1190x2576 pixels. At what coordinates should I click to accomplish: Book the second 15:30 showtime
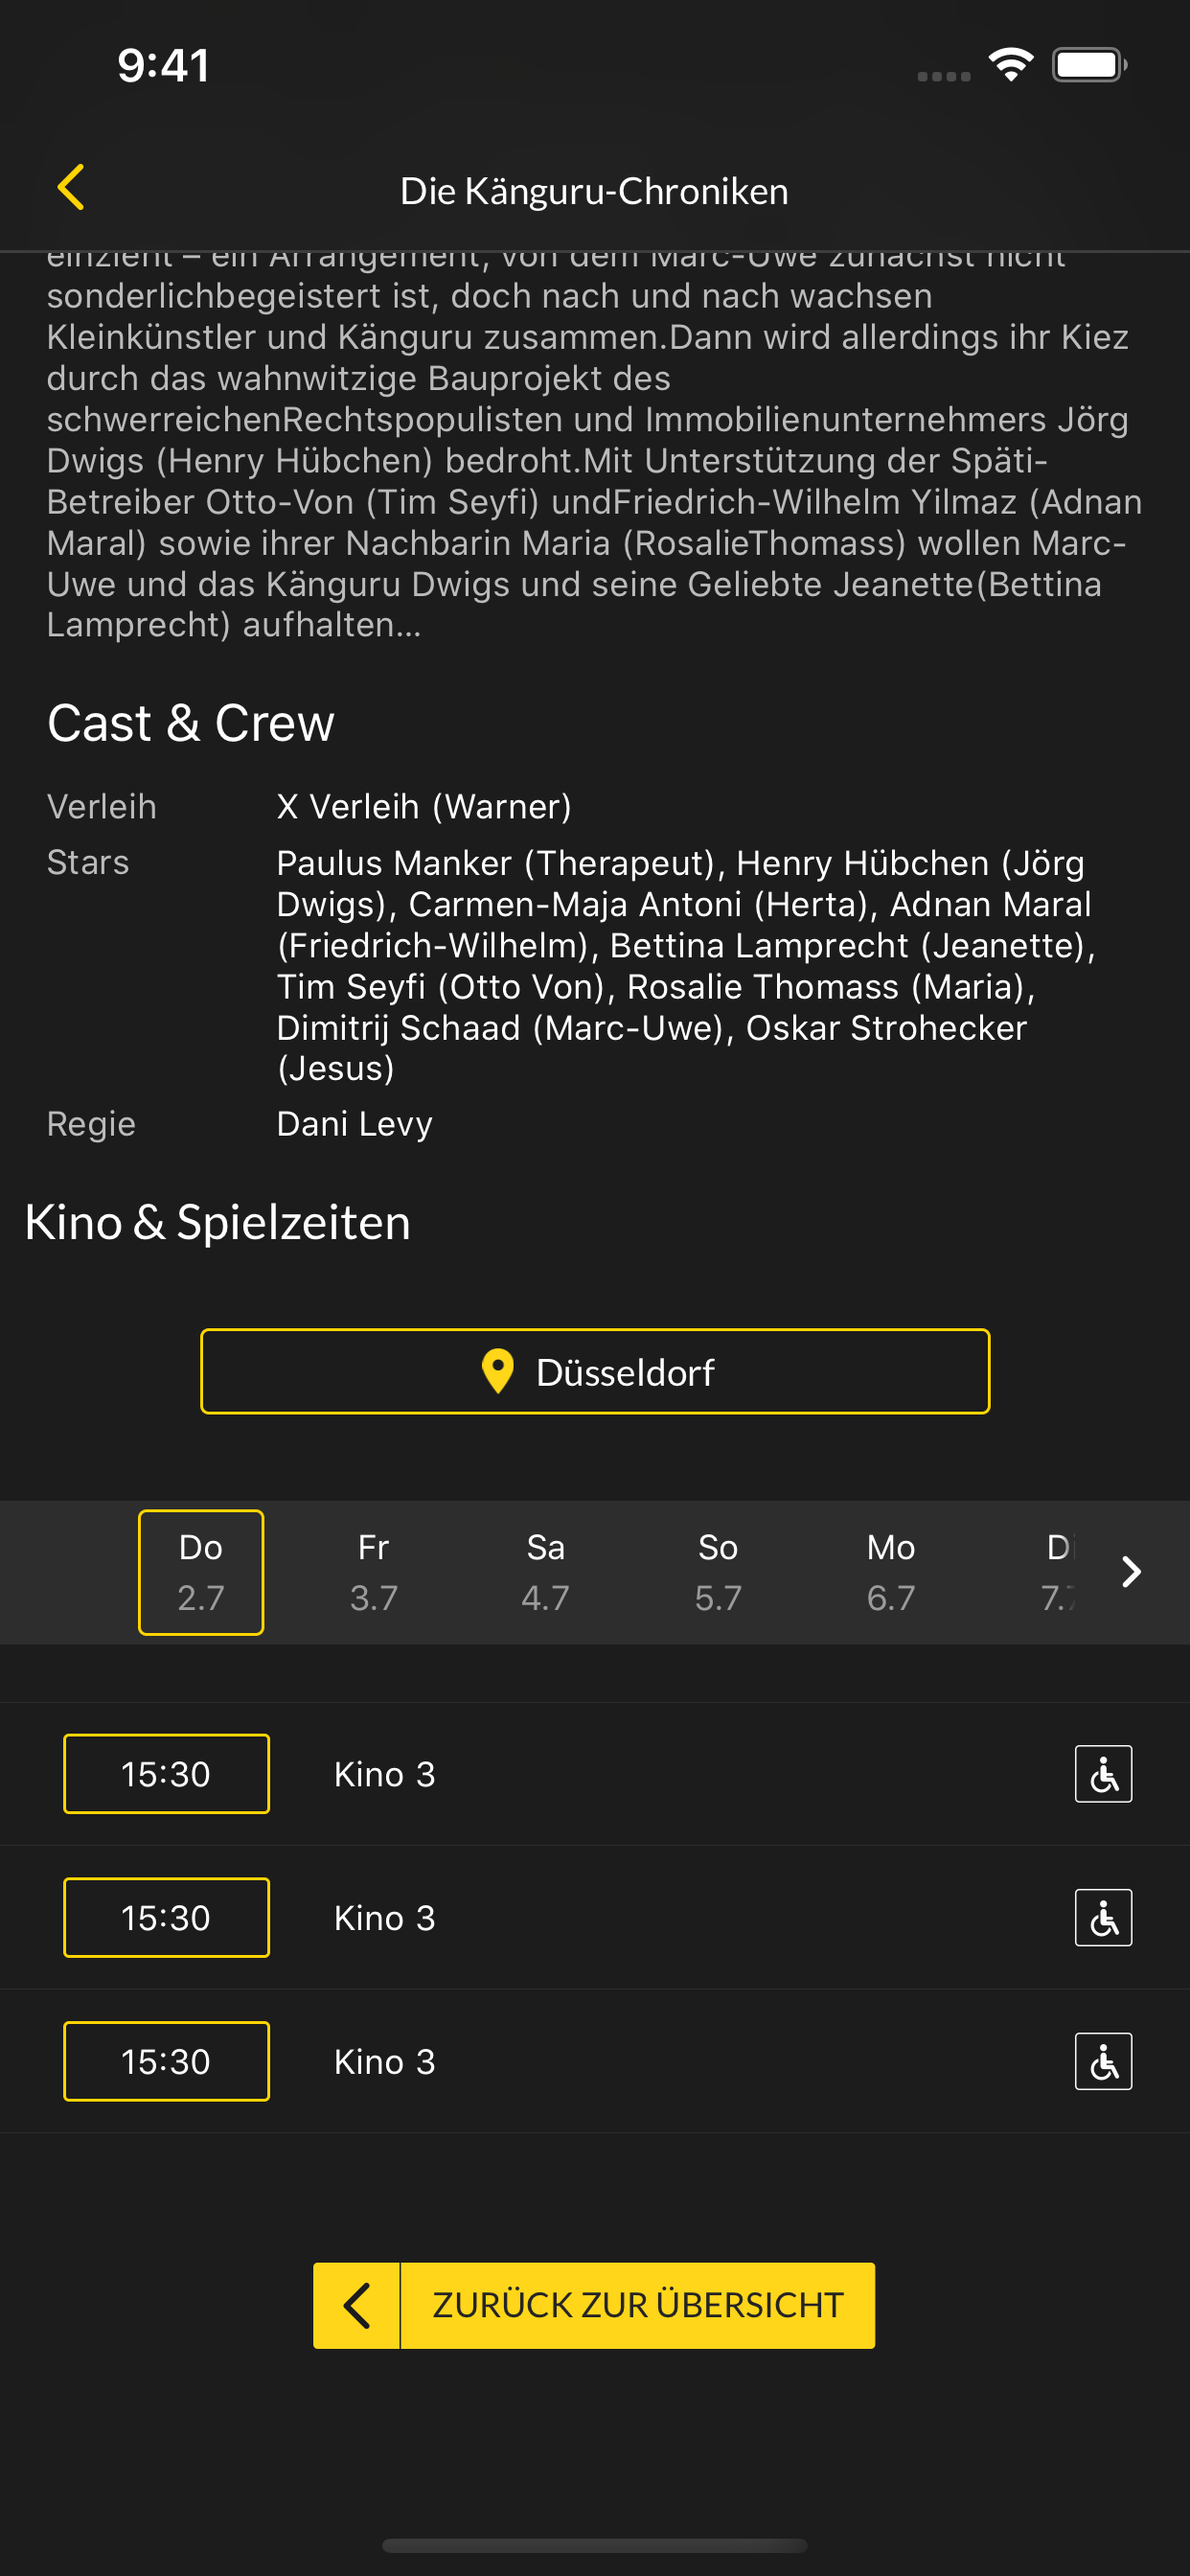point(166,1918)
